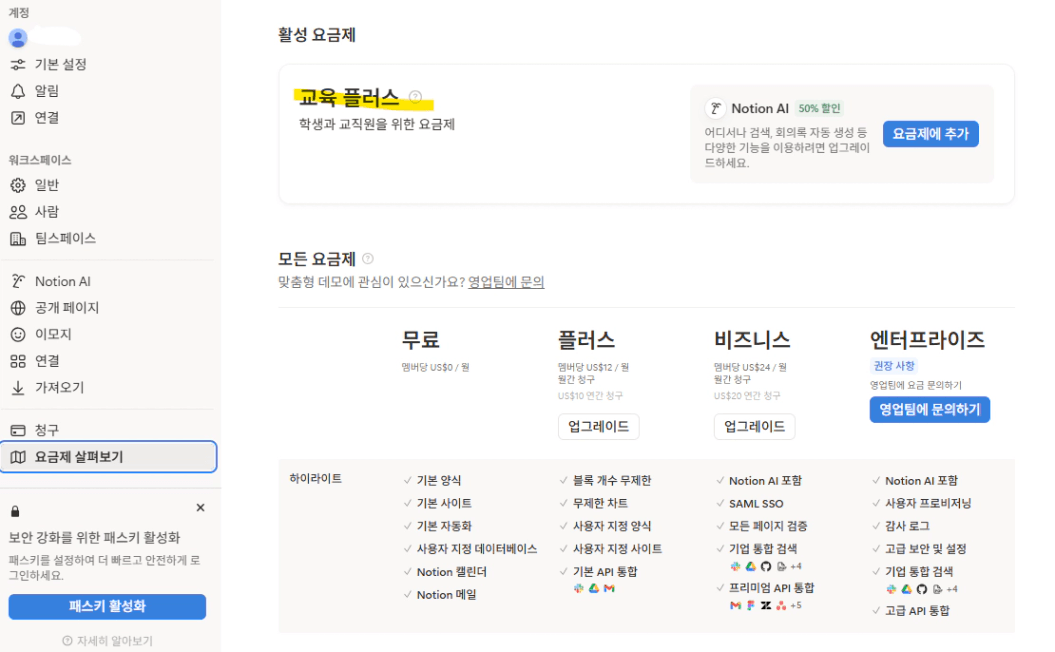1055x652 pixels.
Task: Click the 고급 API 통합 feature
Action: (x=911, y=611)
